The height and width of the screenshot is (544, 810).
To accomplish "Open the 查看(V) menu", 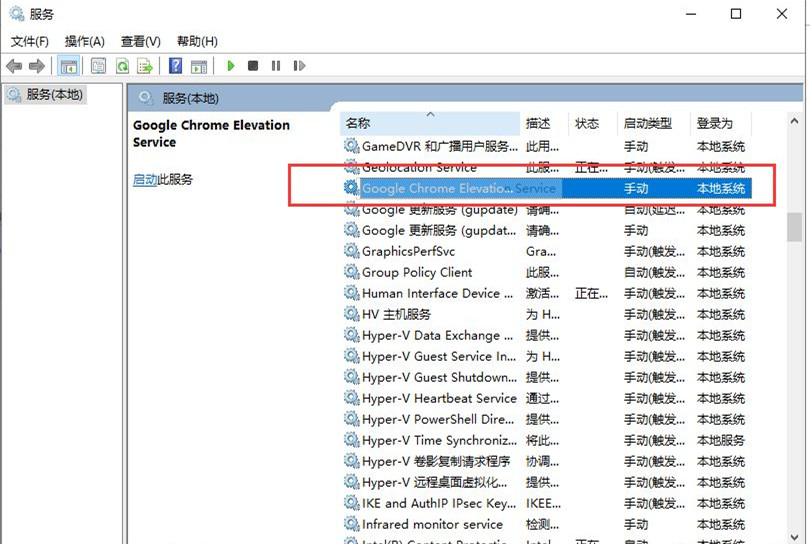I will 140,41.
